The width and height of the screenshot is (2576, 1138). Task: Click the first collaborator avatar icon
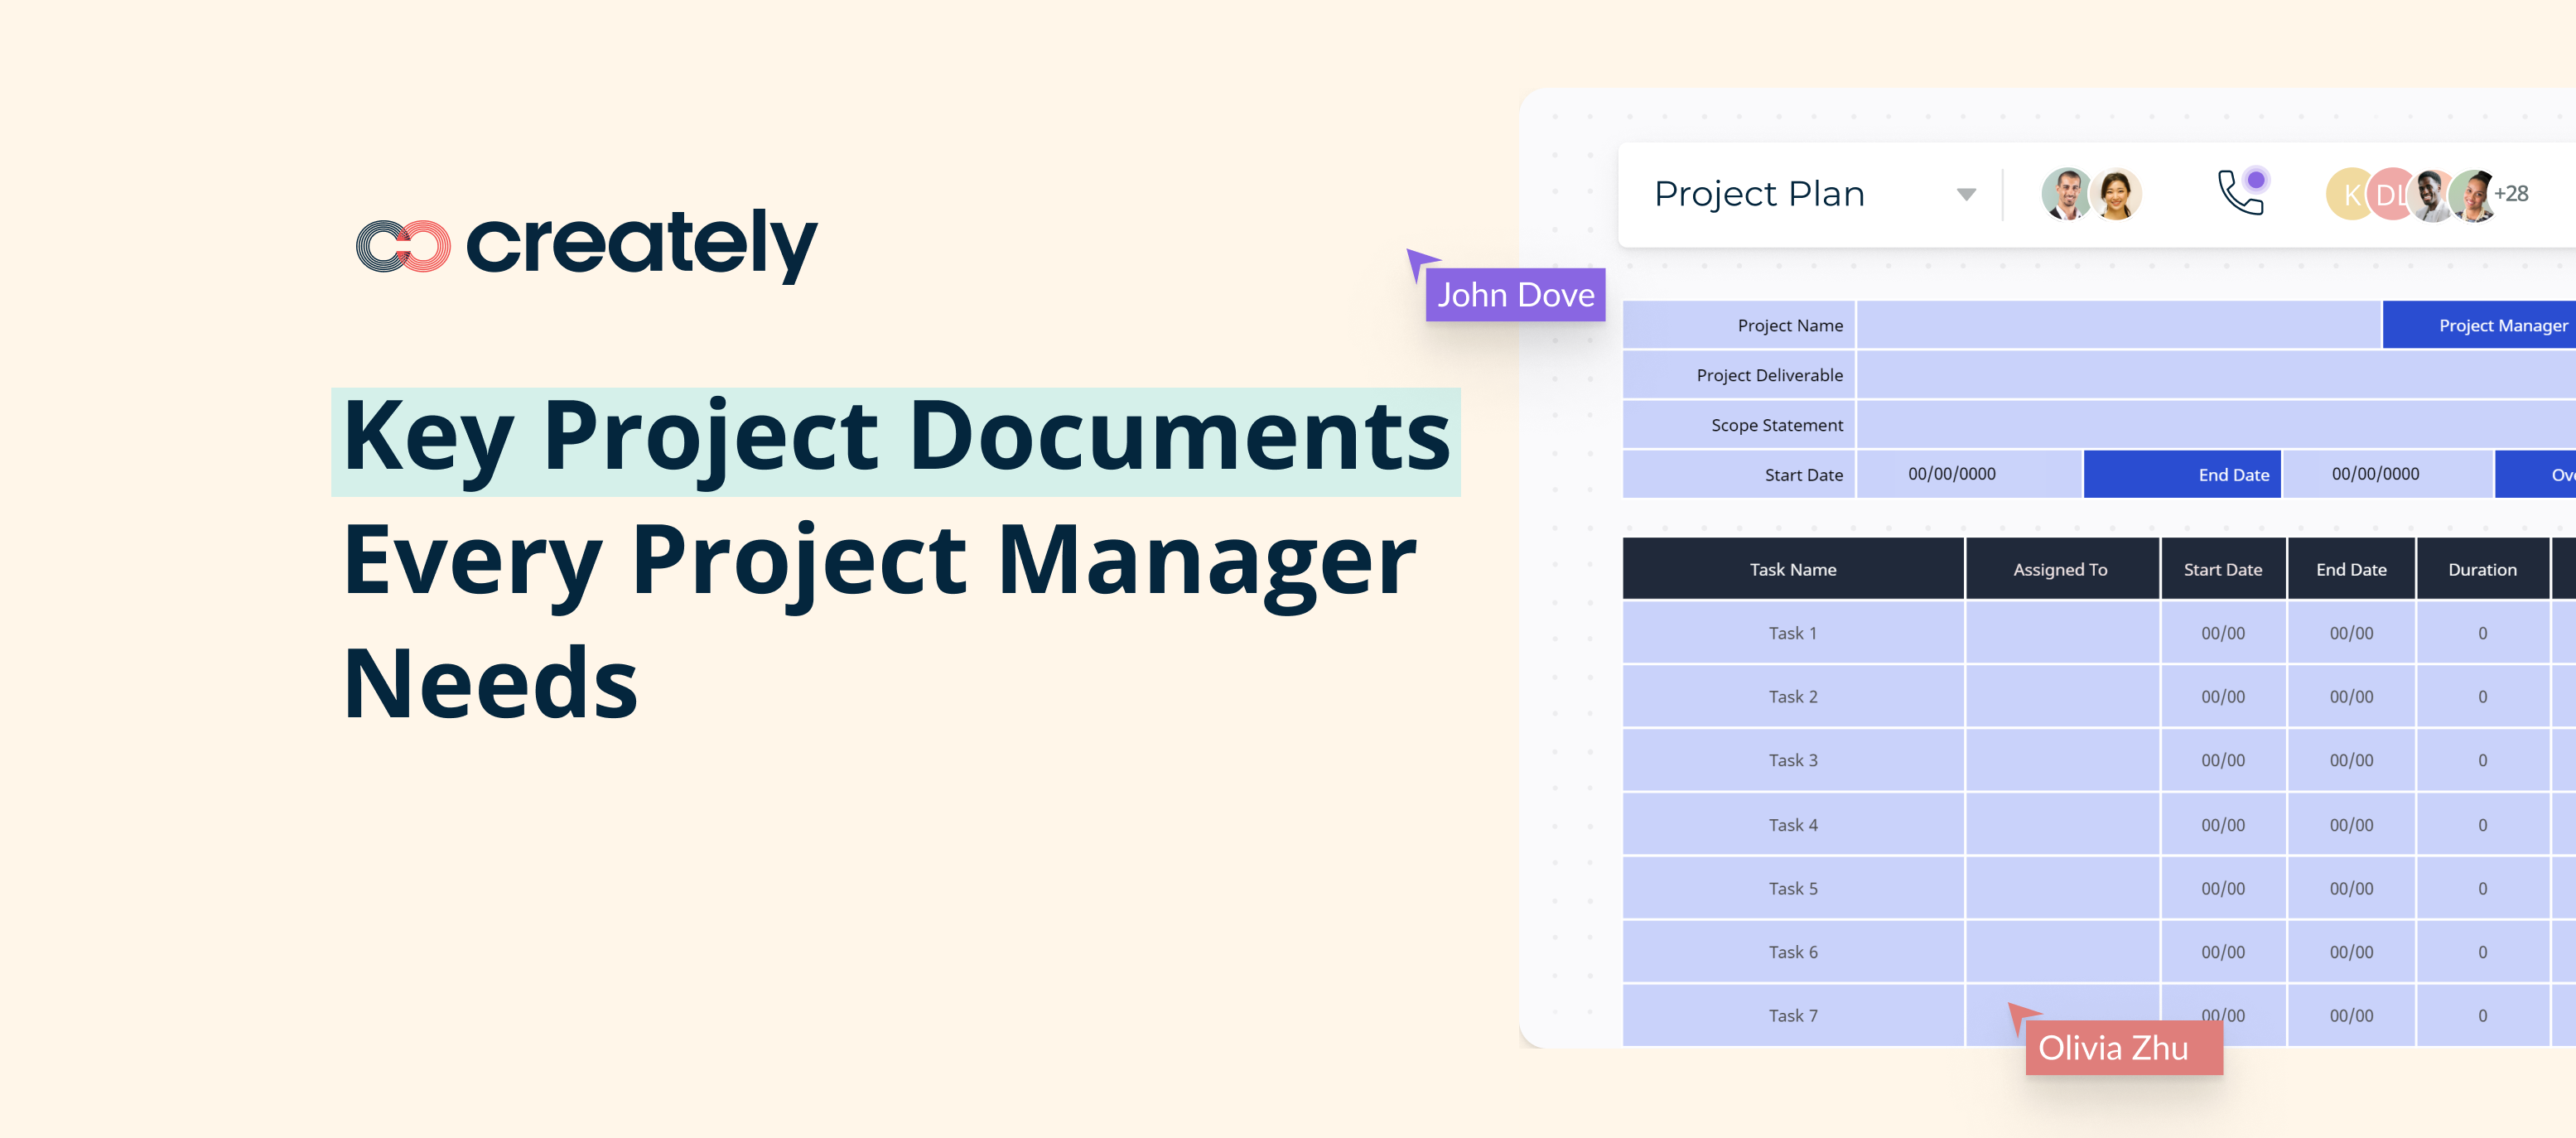click(x=2055, y=195)
